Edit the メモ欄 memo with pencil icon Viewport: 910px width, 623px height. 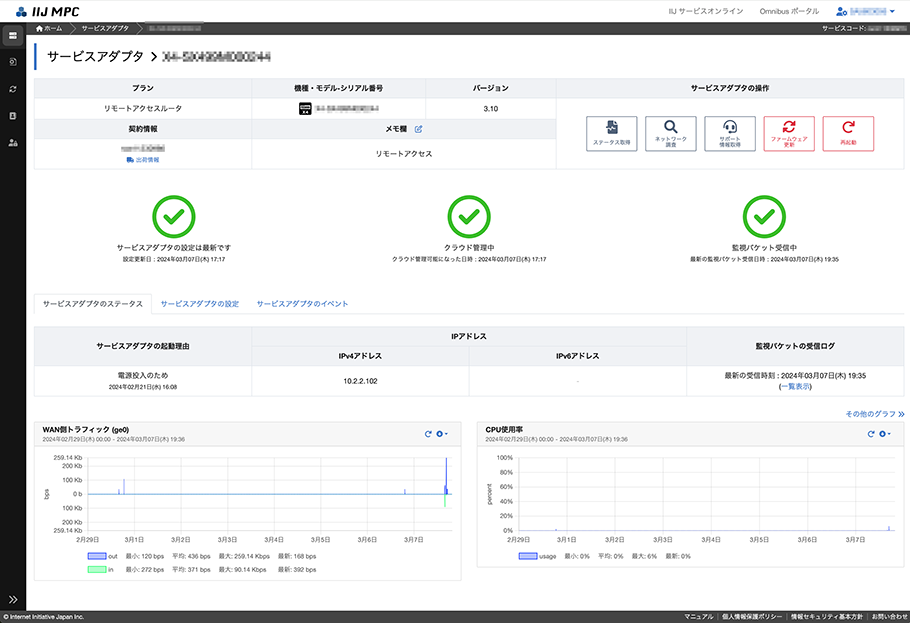pyautogui.click(x=419, y=129)
